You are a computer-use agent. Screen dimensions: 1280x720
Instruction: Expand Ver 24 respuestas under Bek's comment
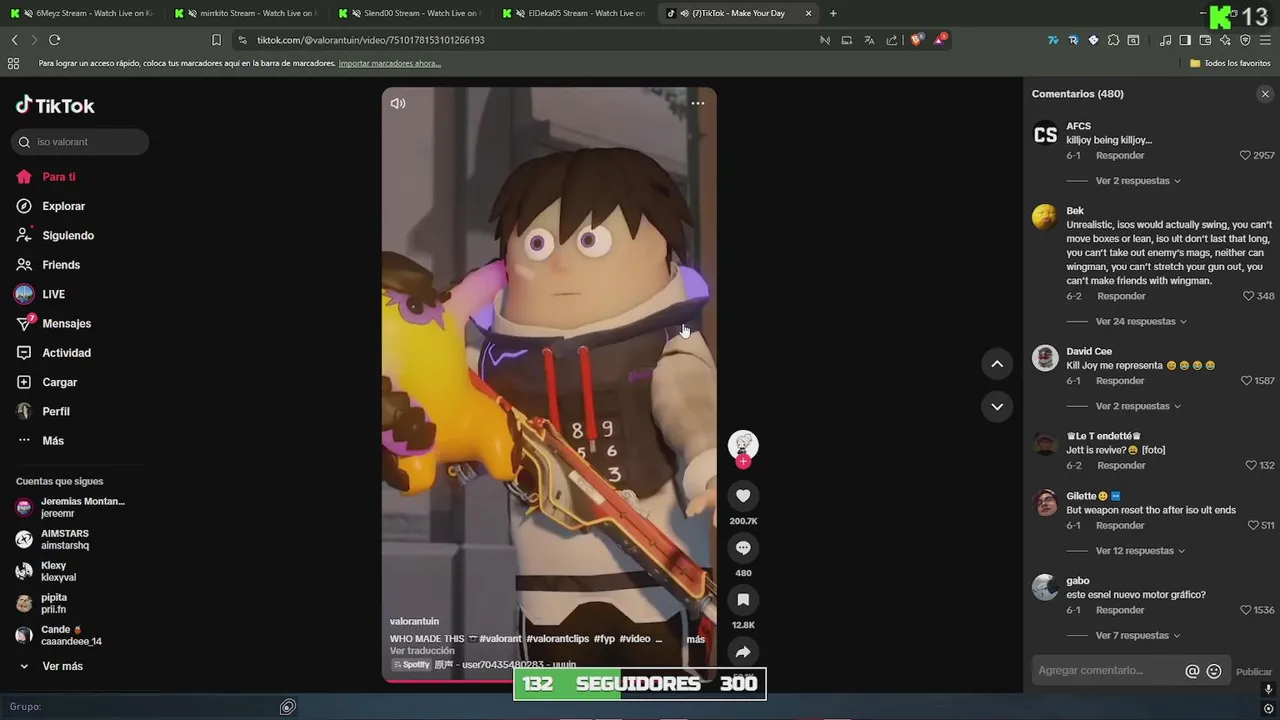[x=1141, y=322]
